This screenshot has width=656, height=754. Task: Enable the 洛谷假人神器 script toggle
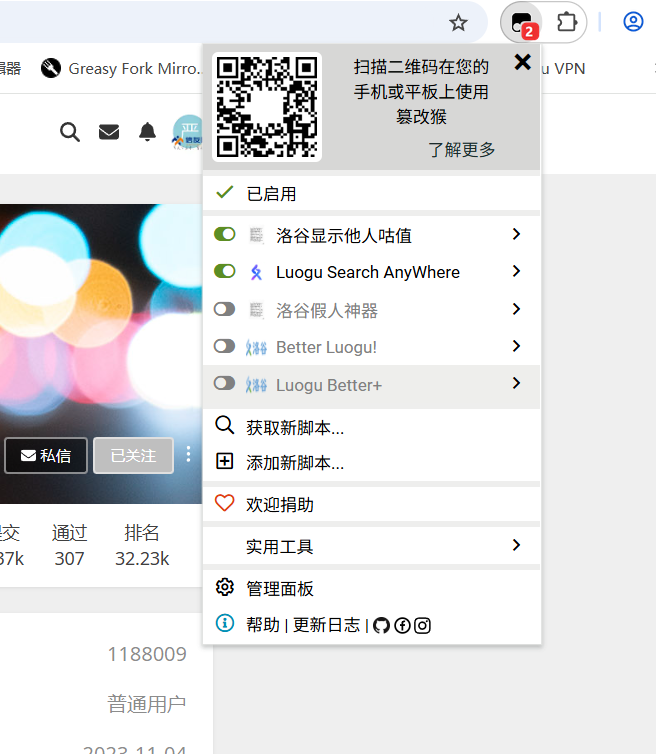[x=225, y=309]
